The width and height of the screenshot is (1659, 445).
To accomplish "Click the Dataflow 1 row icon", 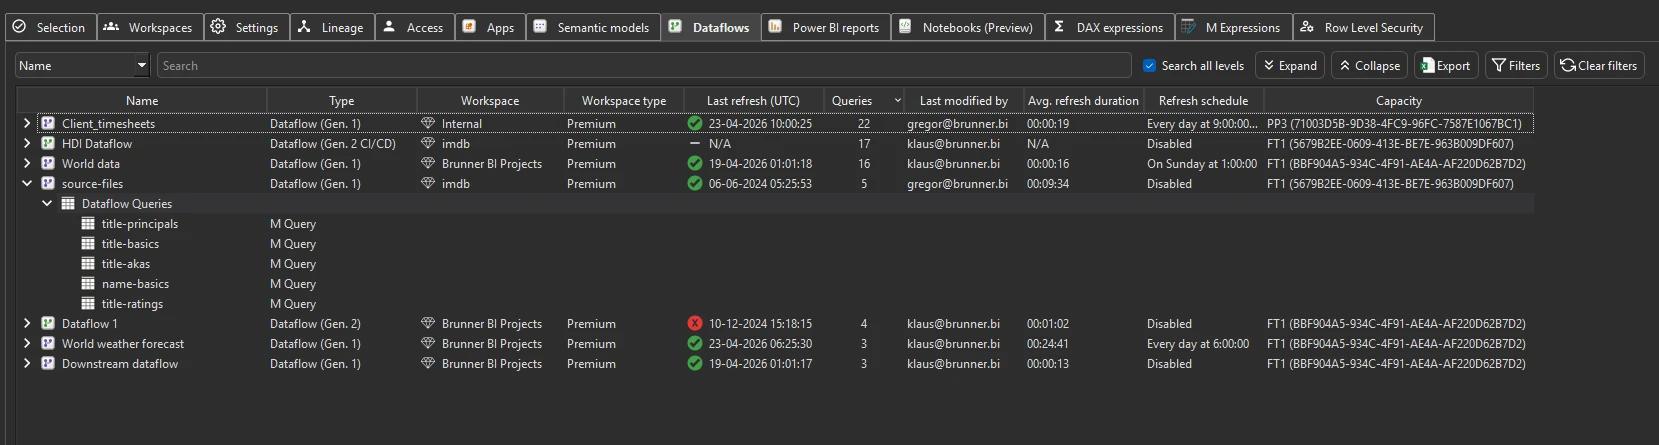I will [47, 324].
